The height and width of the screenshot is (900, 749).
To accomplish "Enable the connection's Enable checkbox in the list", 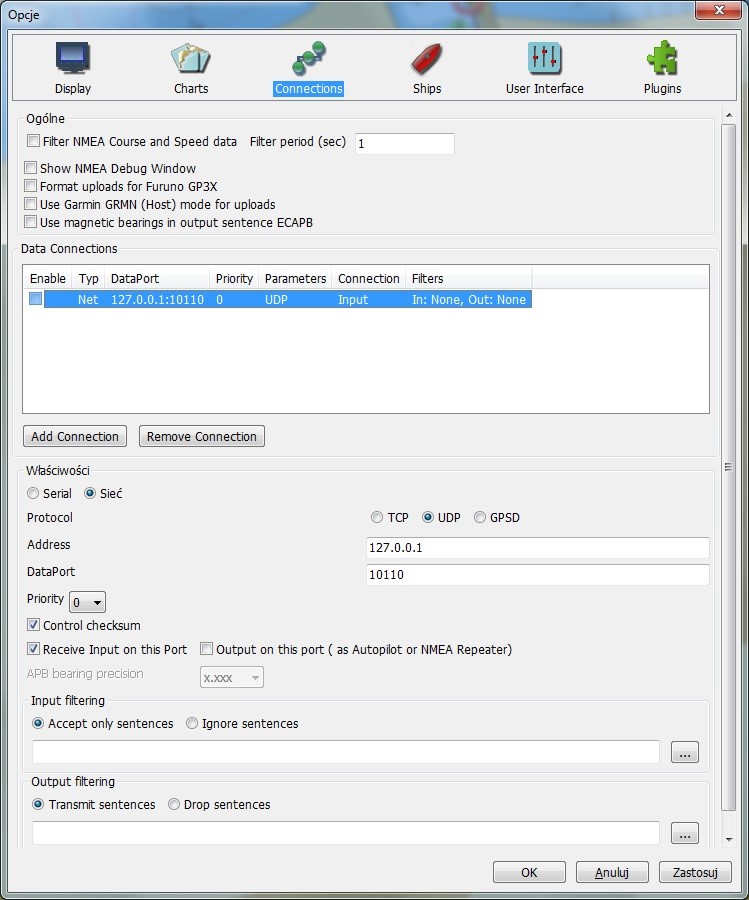I will (36, 299).
